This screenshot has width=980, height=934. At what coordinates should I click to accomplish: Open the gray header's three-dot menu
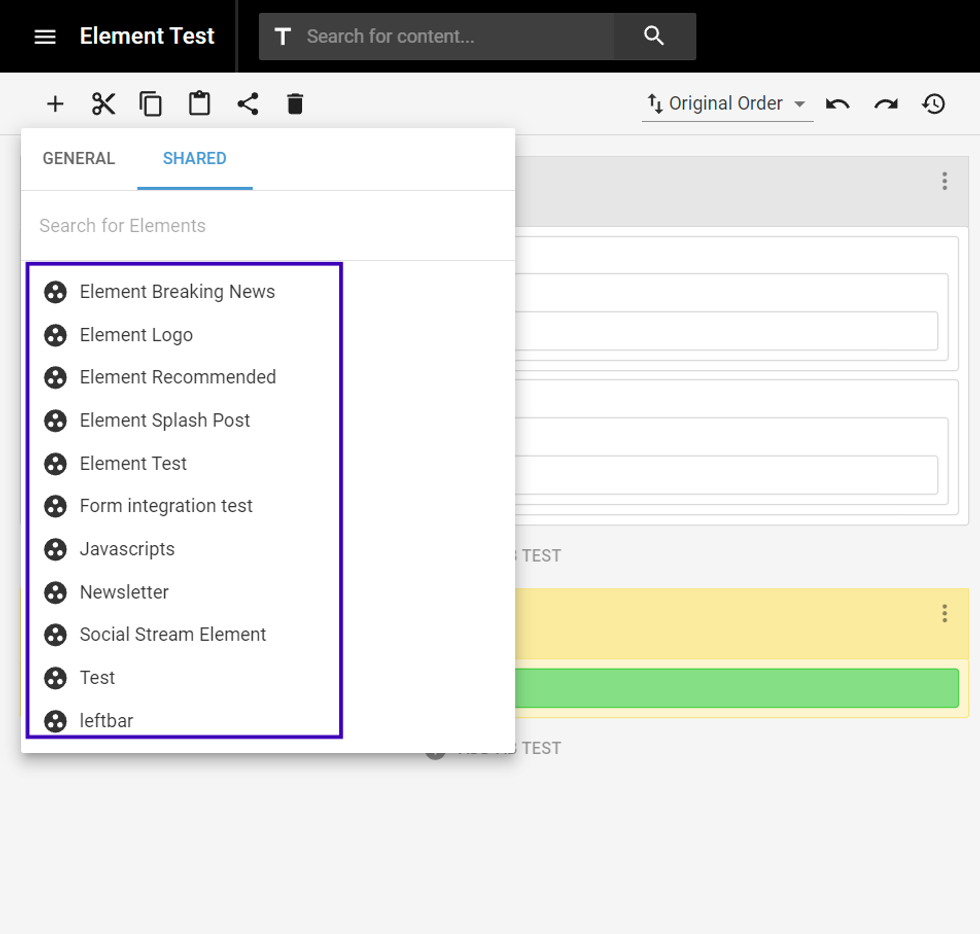coord(944,181)
